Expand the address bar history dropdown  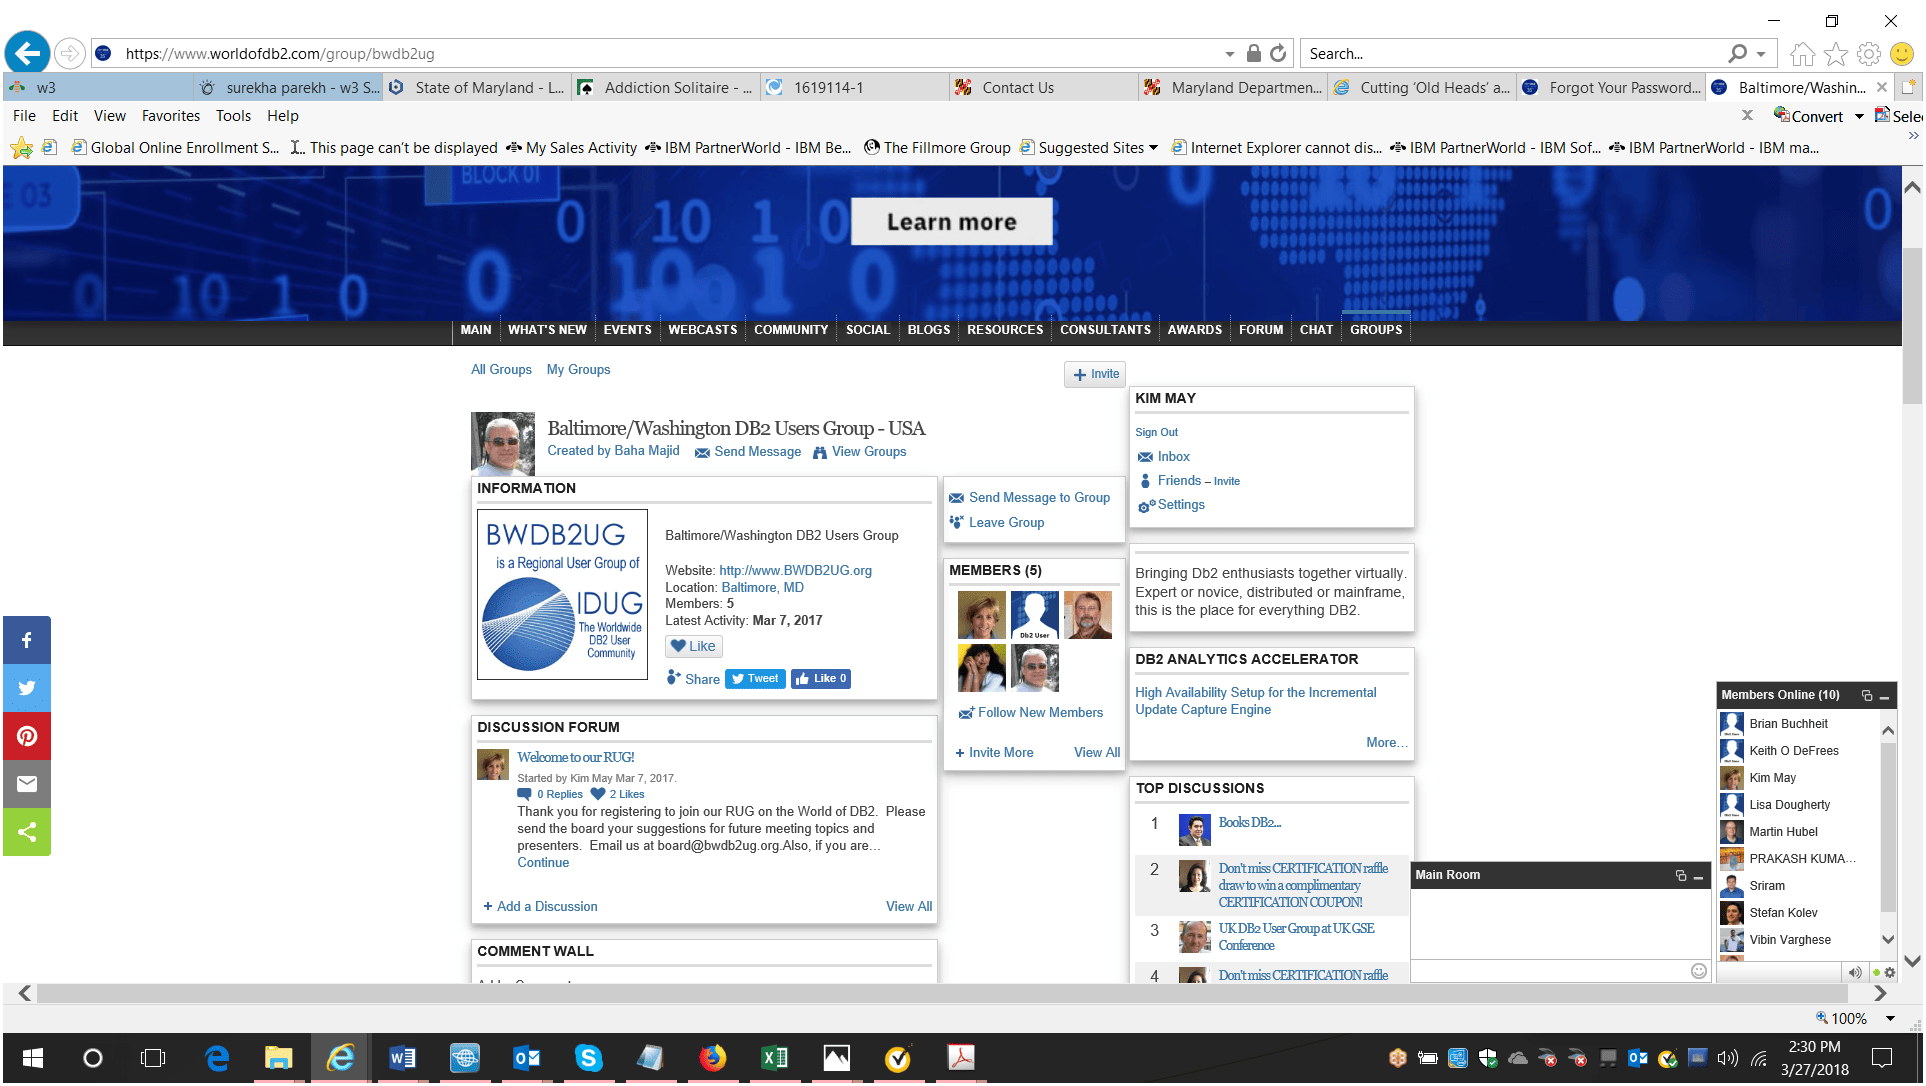point(1230,54)
